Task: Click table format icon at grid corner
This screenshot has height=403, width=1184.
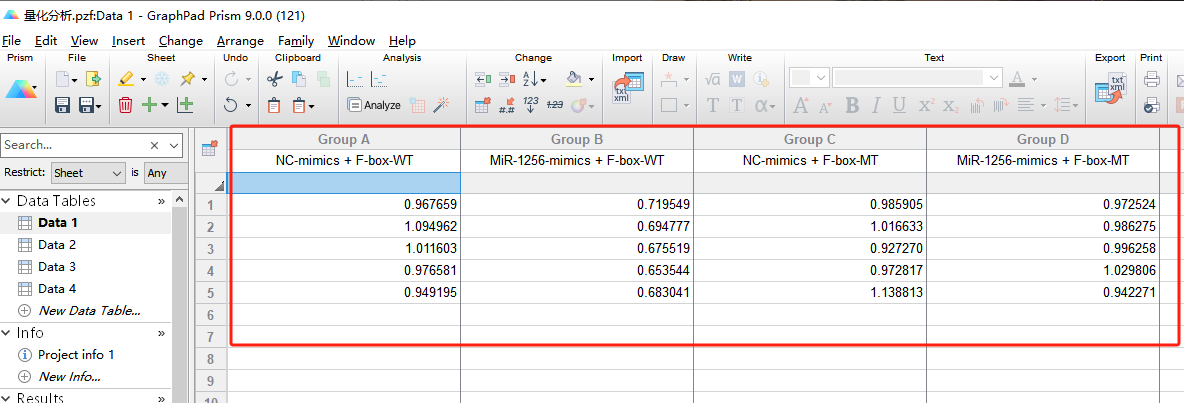Action: [210, 149]
